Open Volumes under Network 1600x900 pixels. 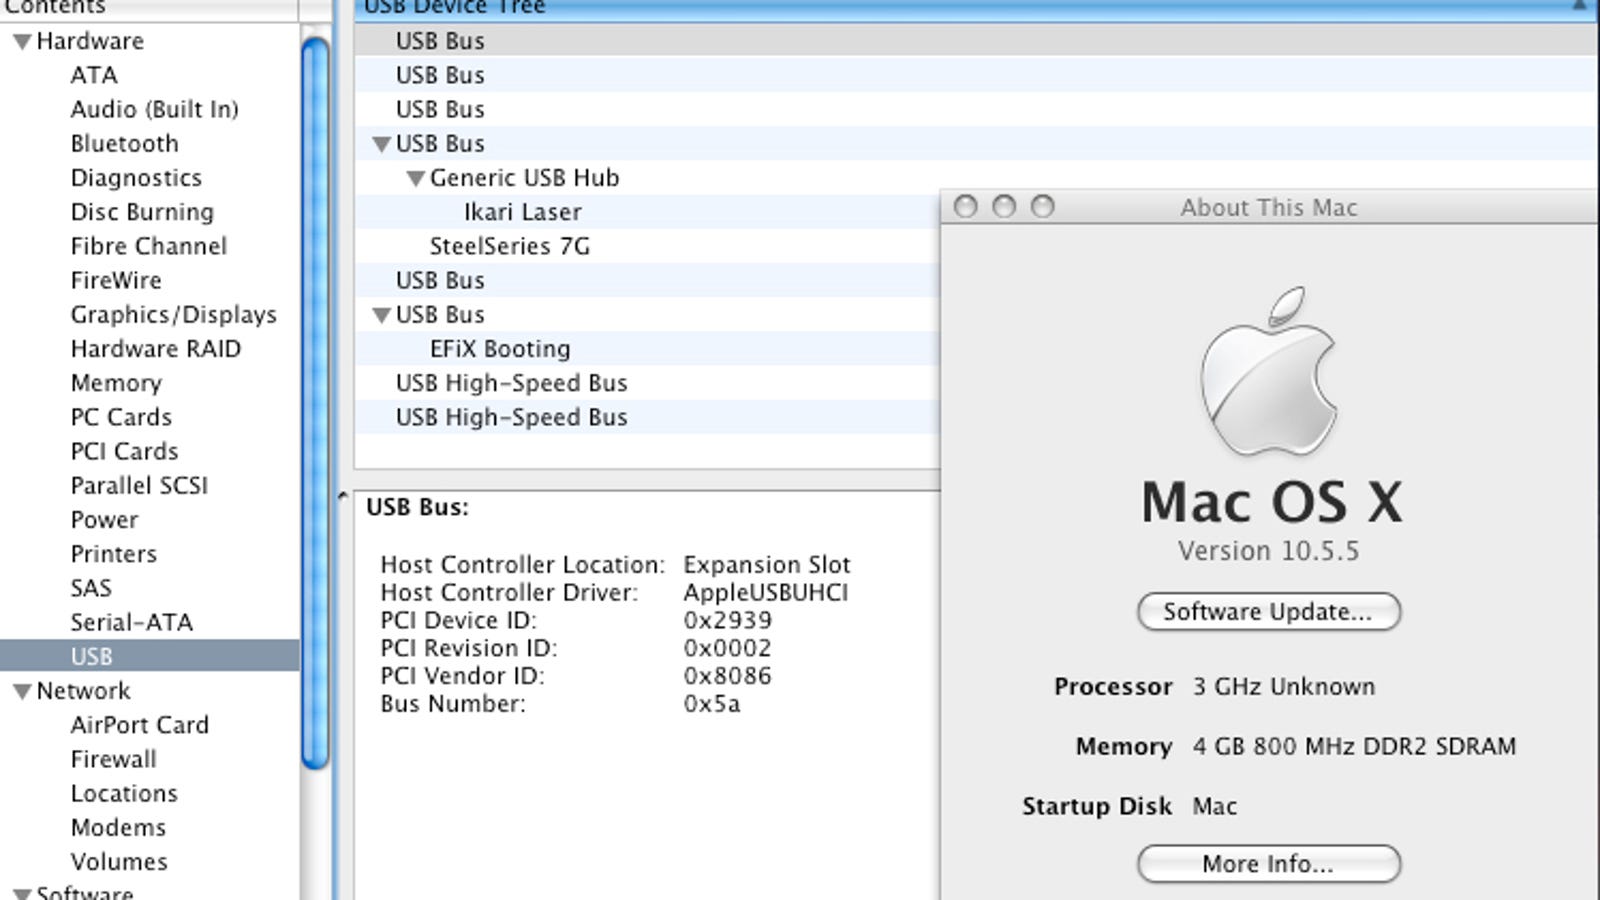point(119,861)
